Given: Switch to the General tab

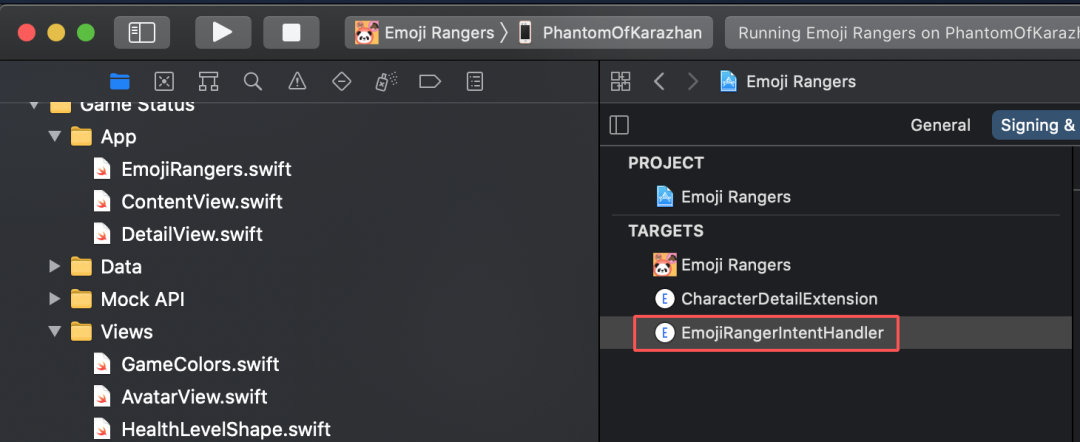Looking at the screenshot, I should pos(940,125).
